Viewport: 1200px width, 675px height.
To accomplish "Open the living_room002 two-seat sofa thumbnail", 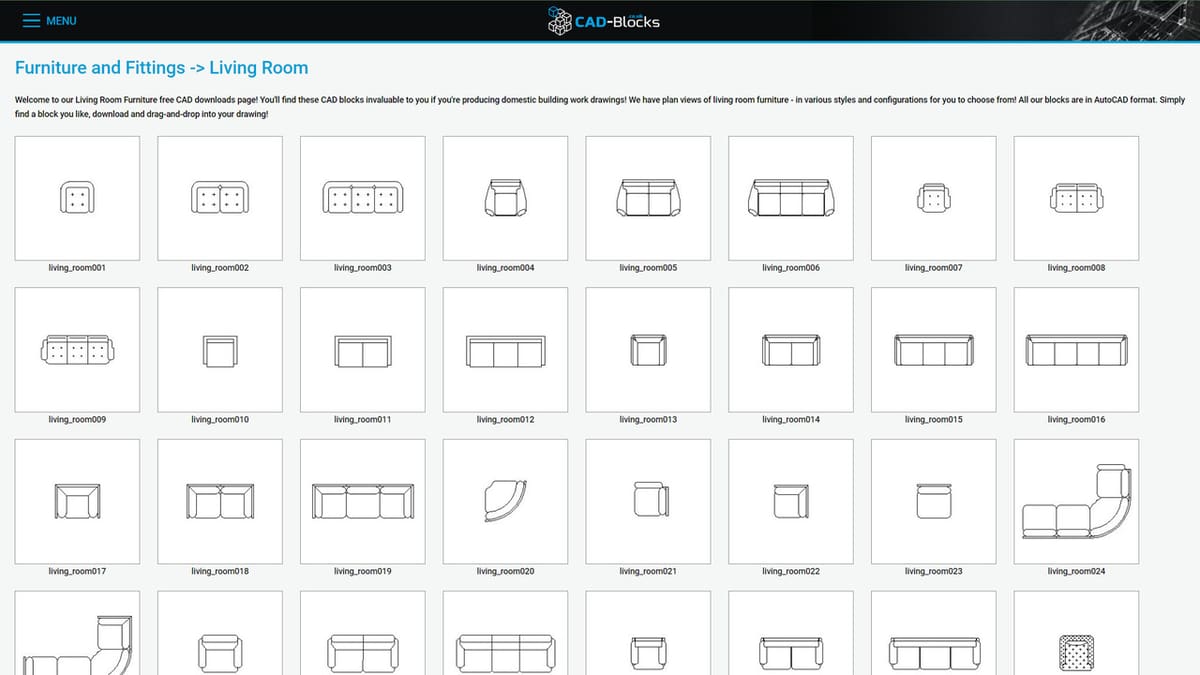I will coord(220,198).
